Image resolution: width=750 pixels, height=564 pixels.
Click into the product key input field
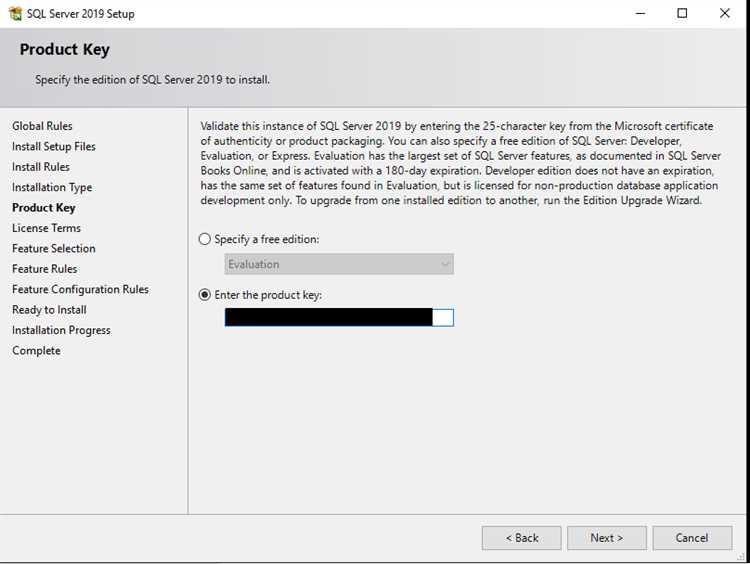click(x=339, y=317)
